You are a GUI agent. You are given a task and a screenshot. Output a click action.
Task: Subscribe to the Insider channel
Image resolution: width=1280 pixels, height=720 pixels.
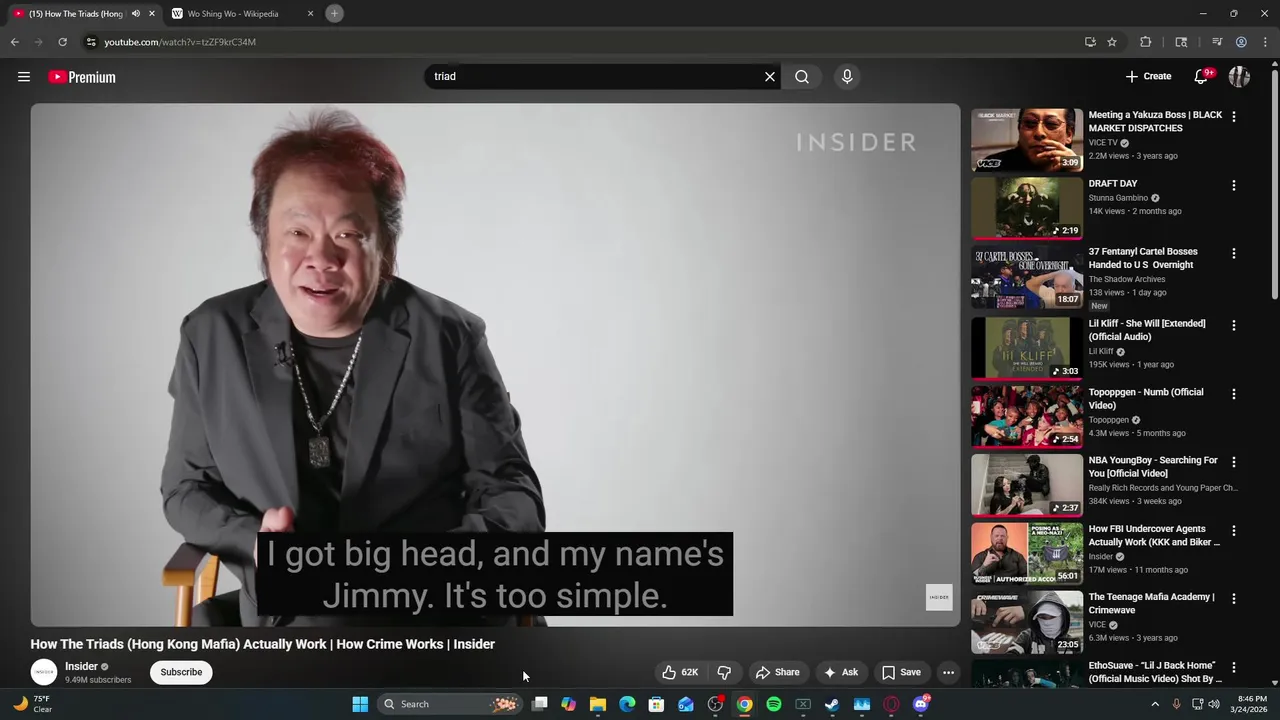[181, 672]
